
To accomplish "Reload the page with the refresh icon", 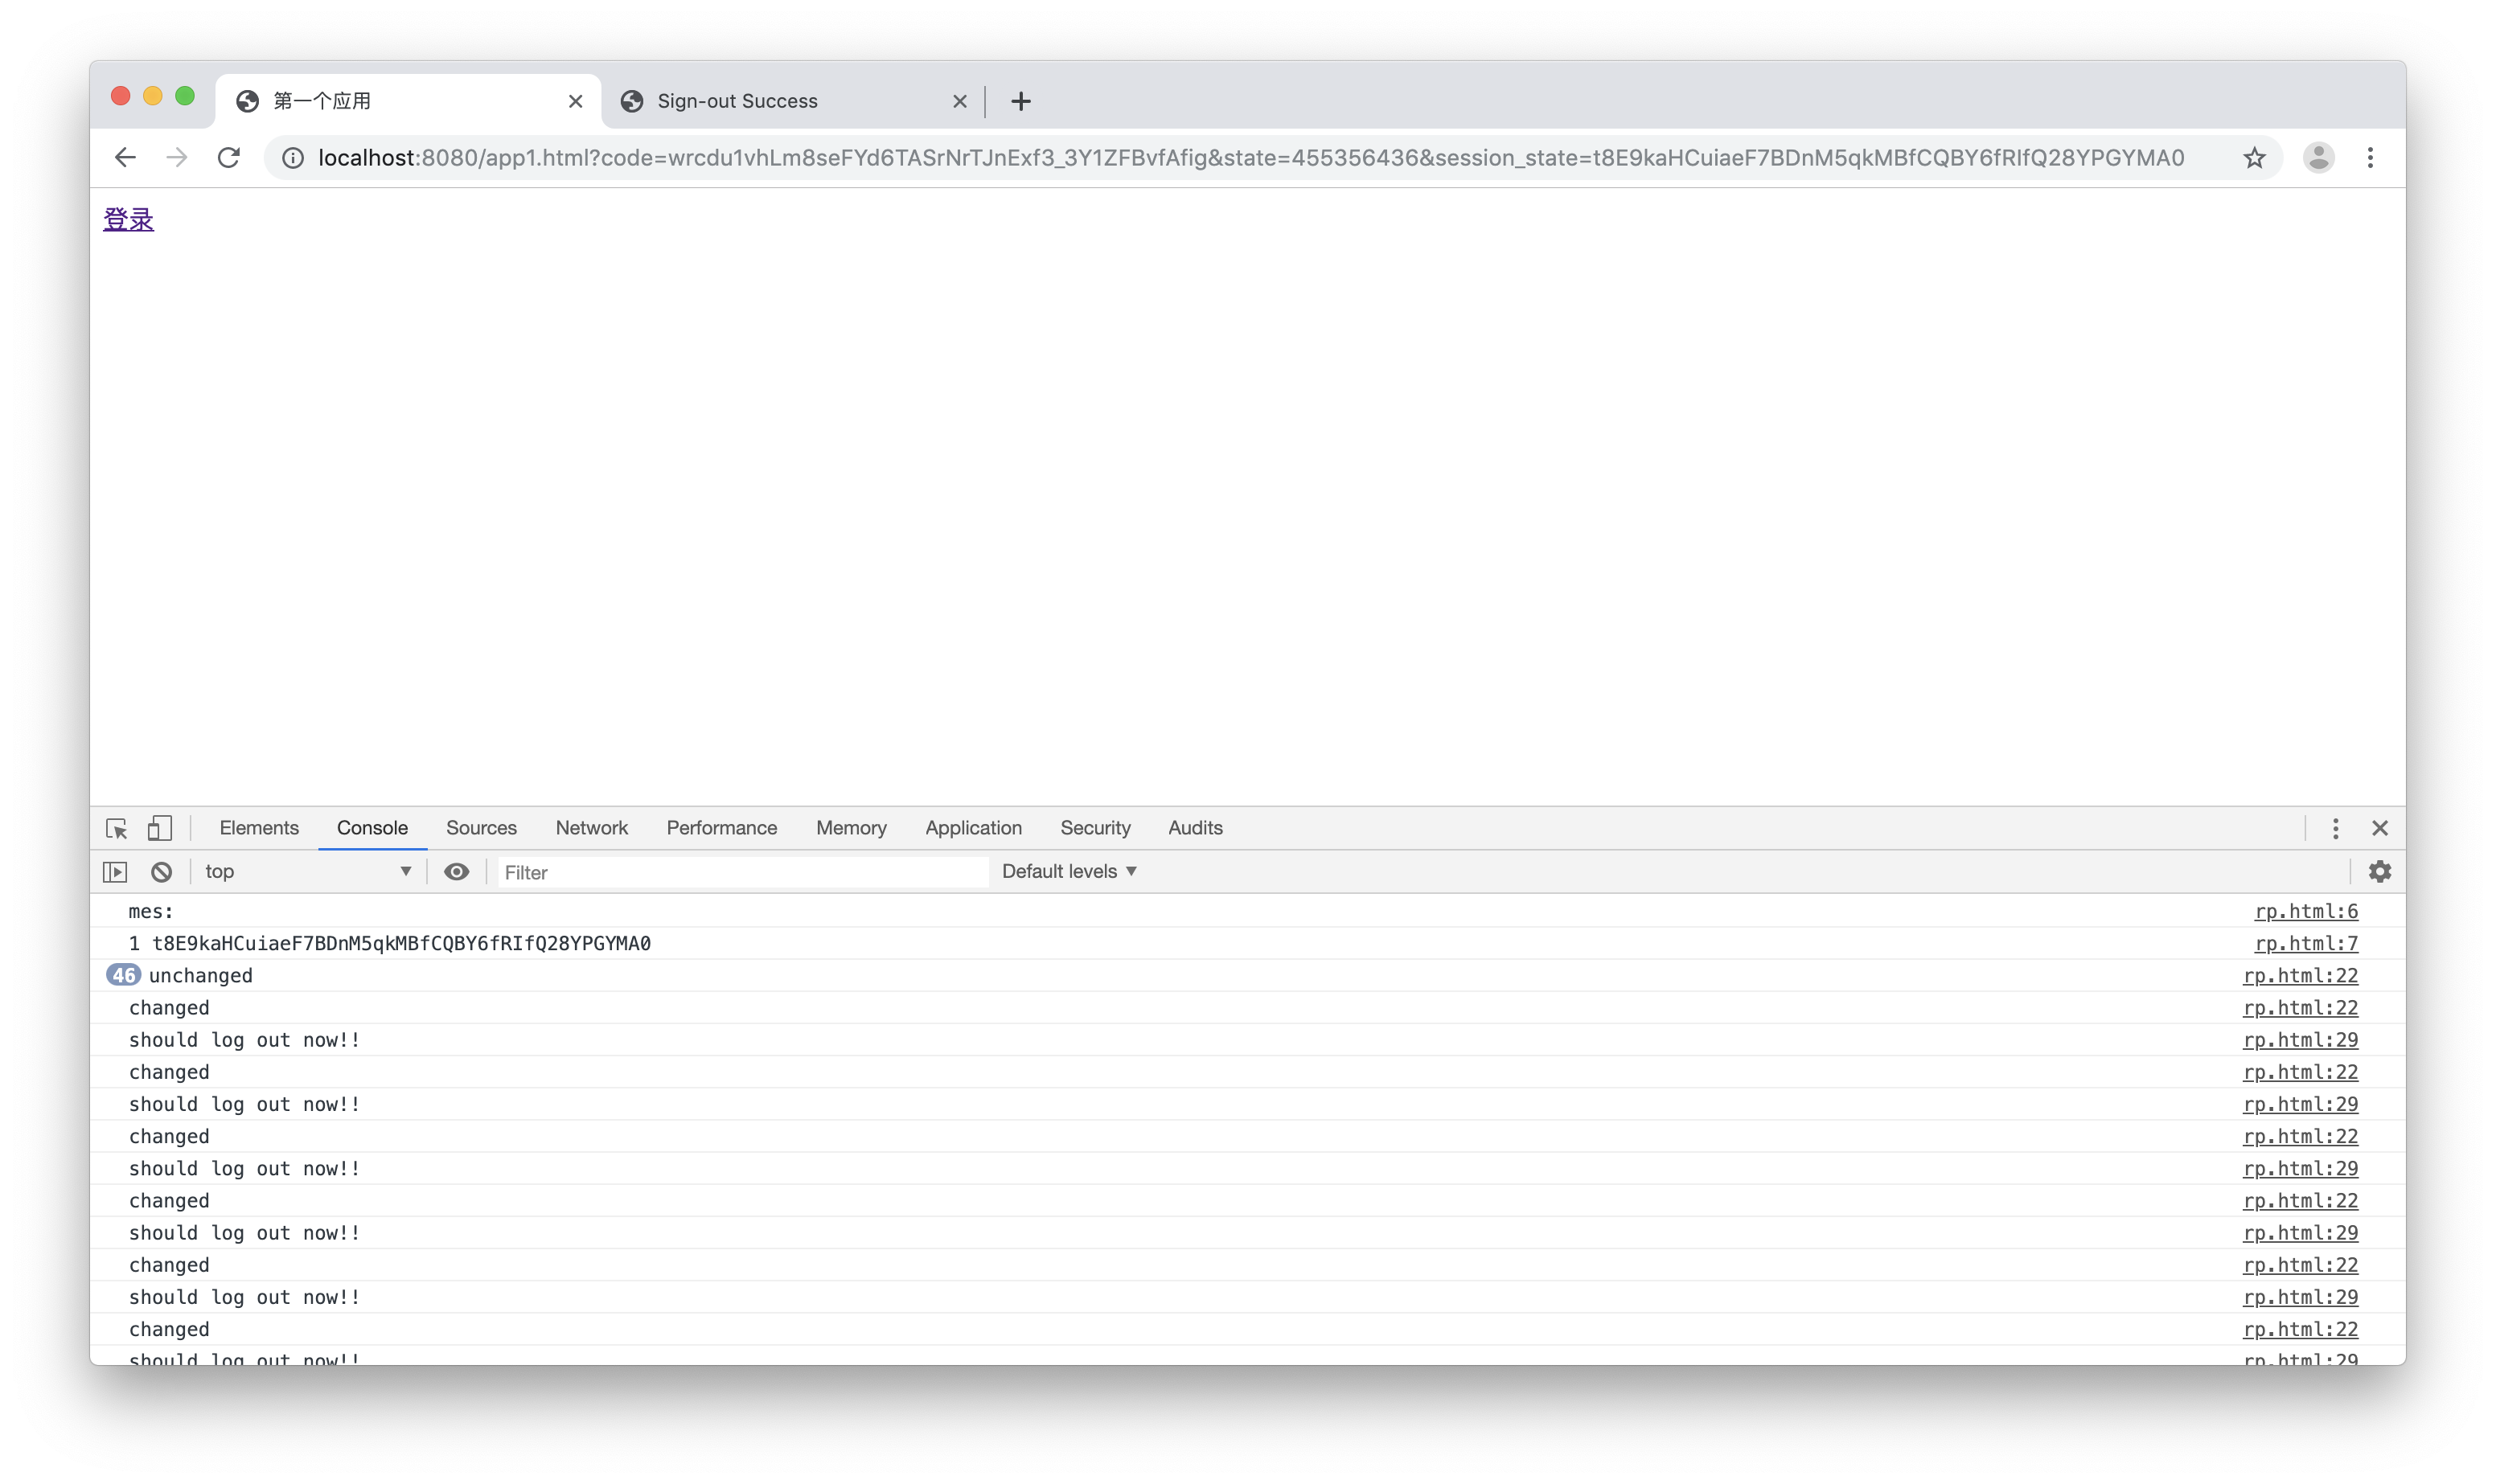I will click(229, 157).
